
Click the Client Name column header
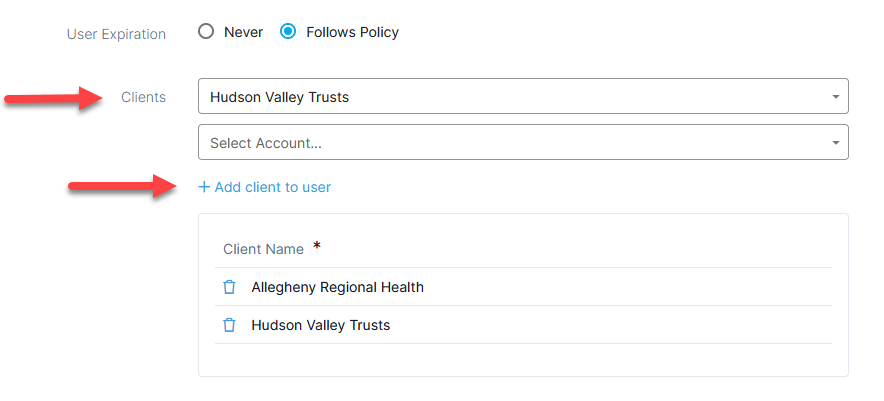pos(263,249)
